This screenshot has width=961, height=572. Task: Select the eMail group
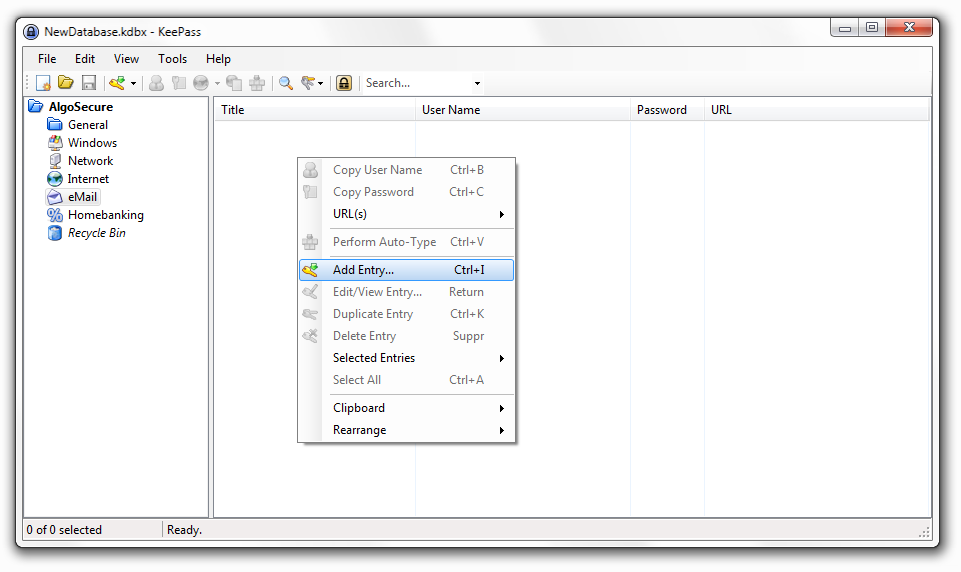[x=82, y=197]
